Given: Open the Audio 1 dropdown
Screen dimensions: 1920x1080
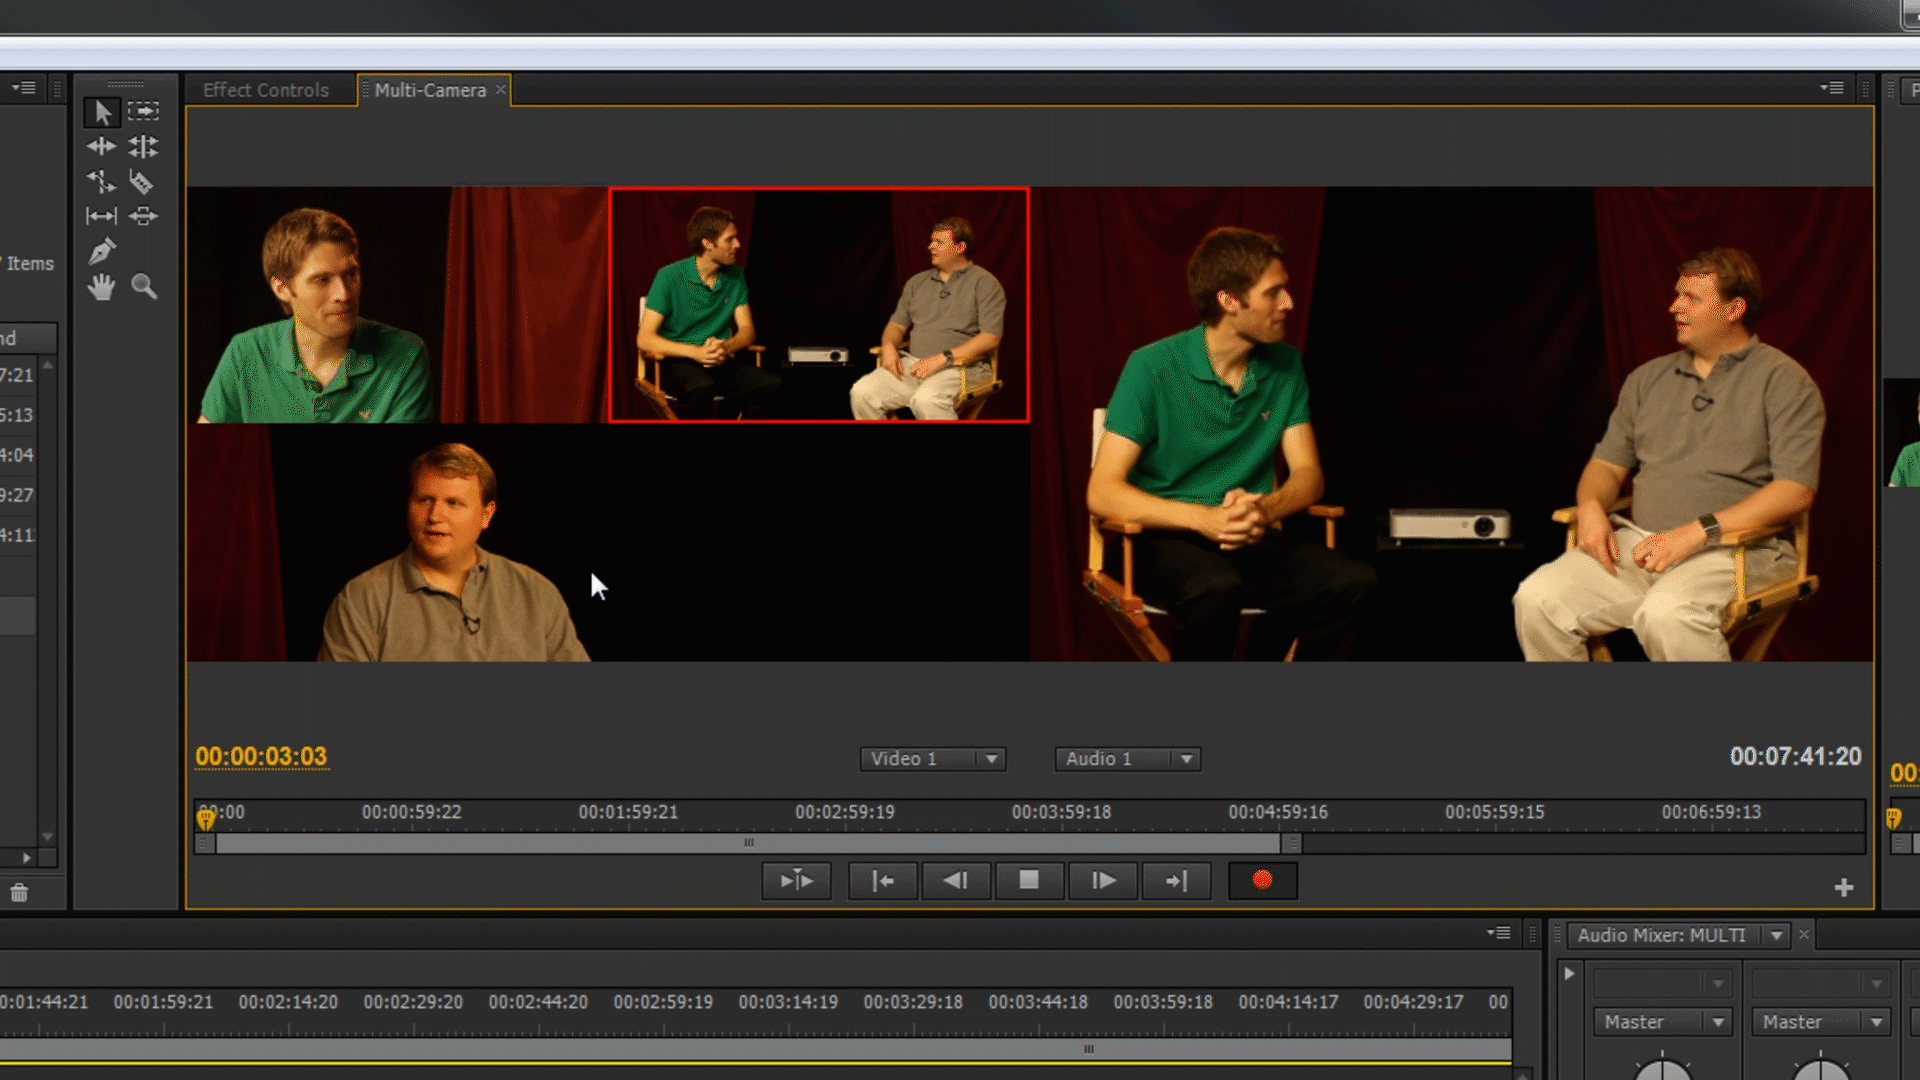Looking at the screenshot, I should [x=1127, y=759].
